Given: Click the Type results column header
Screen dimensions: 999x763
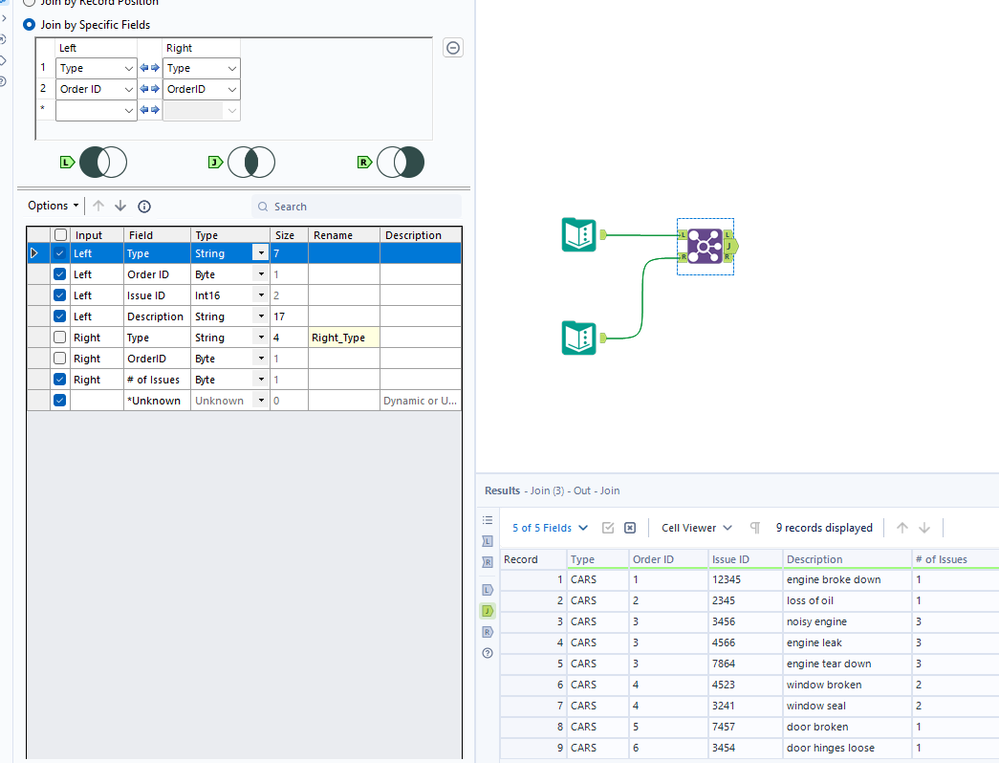Looking at the screenshot, I should tap(598, 559).
